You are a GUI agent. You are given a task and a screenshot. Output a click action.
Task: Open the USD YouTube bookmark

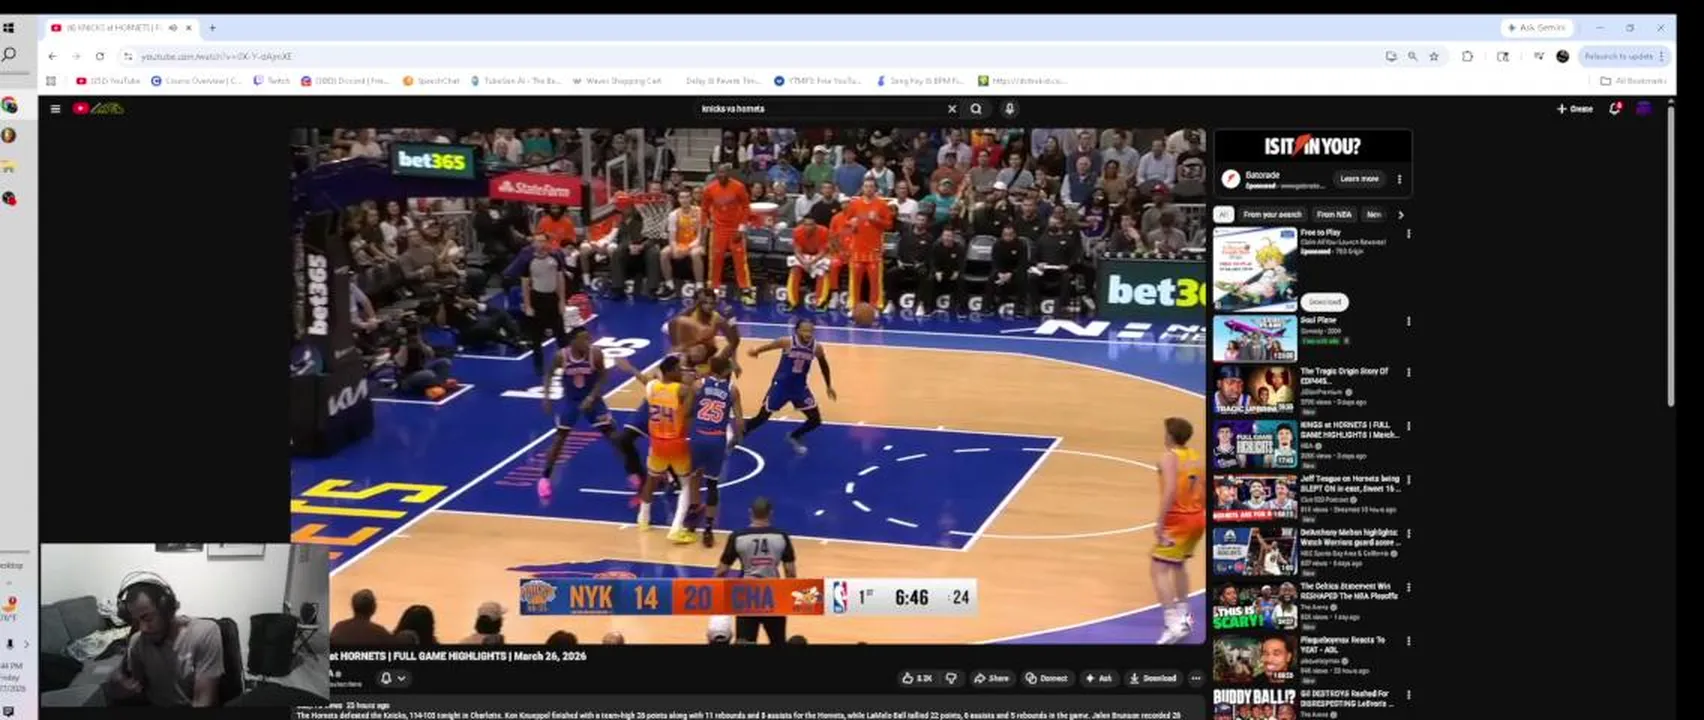pyautogui.click(x=108, y=81)
